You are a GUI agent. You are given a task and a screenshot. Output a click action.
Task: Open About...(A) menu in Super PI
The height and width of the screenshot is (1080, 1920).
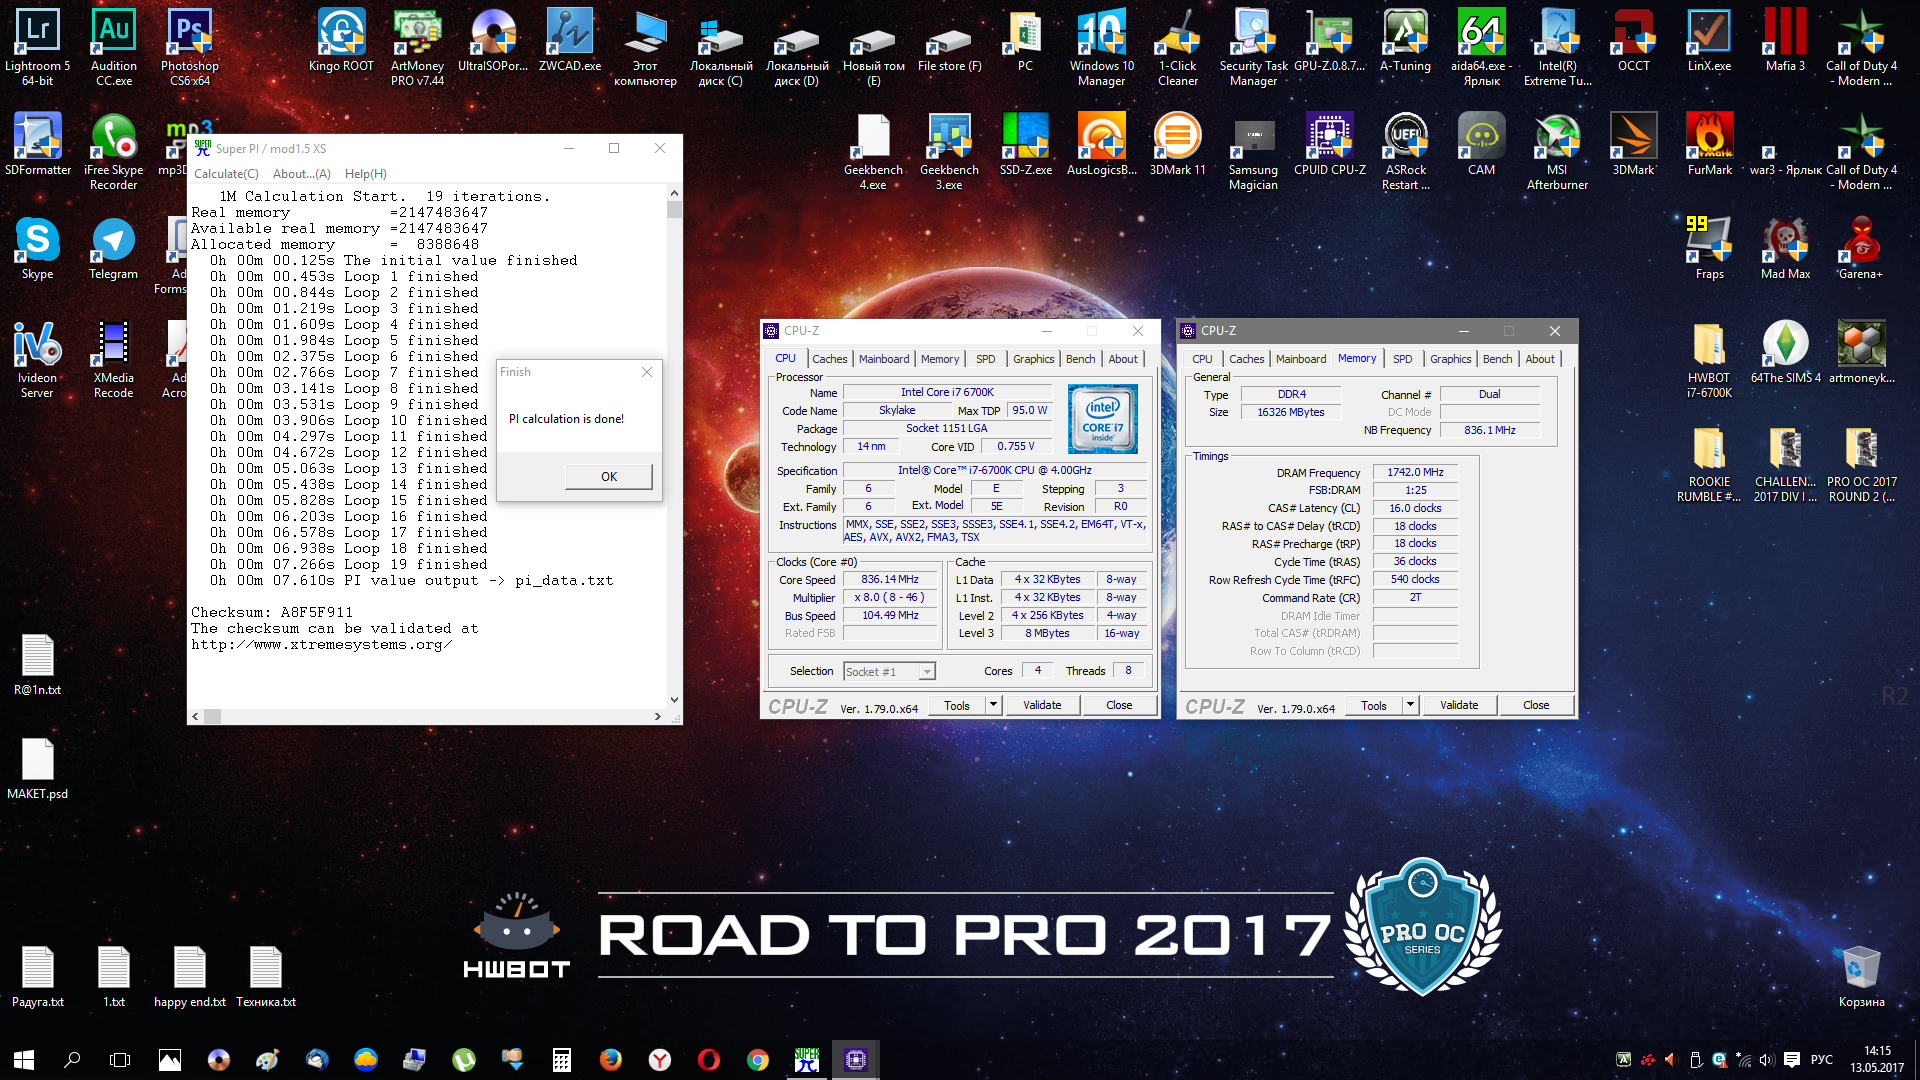[x=302, y=173]
